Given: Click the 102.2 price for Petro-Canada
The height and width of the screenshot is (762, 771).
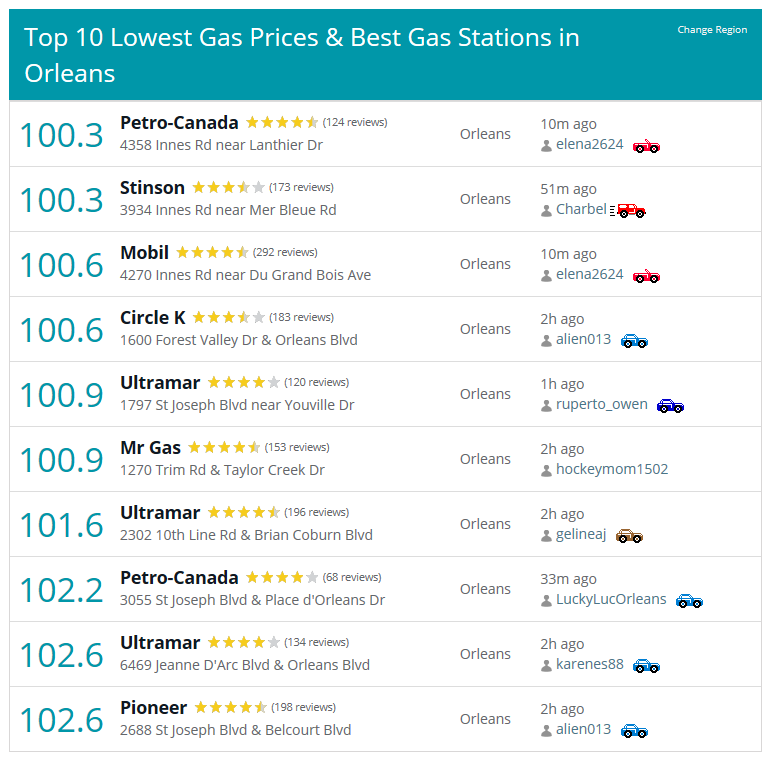Looking at the screenshot, I should pyautogui.click(x=62, y=590).
